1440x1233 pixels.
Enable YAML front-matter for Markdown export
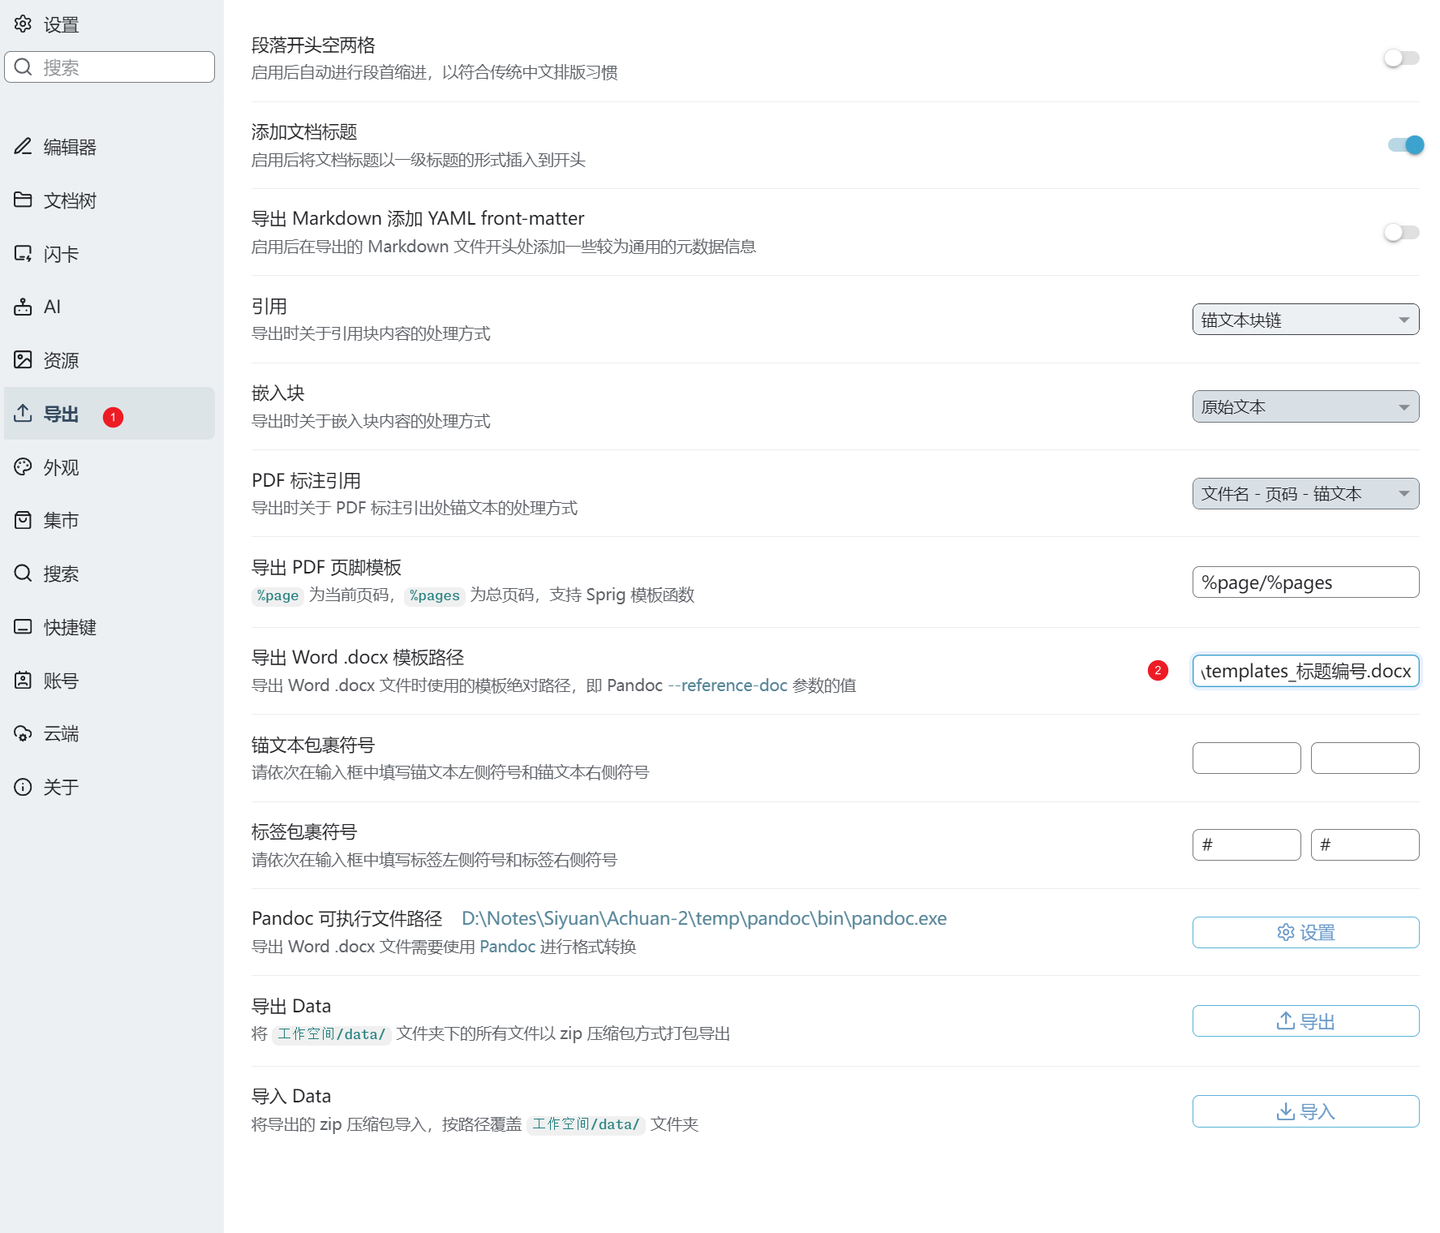(x=1401, y=232)
